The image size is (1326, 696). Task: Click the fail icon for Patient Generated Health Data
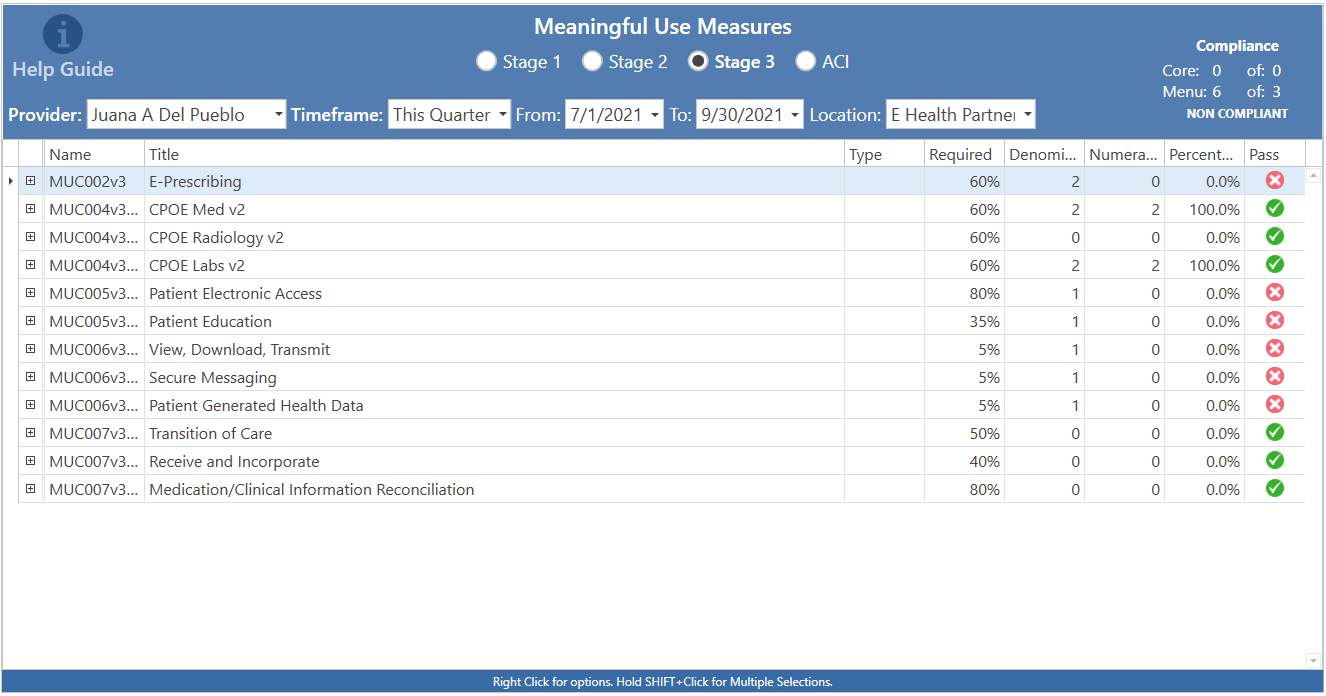[1275, 405]
